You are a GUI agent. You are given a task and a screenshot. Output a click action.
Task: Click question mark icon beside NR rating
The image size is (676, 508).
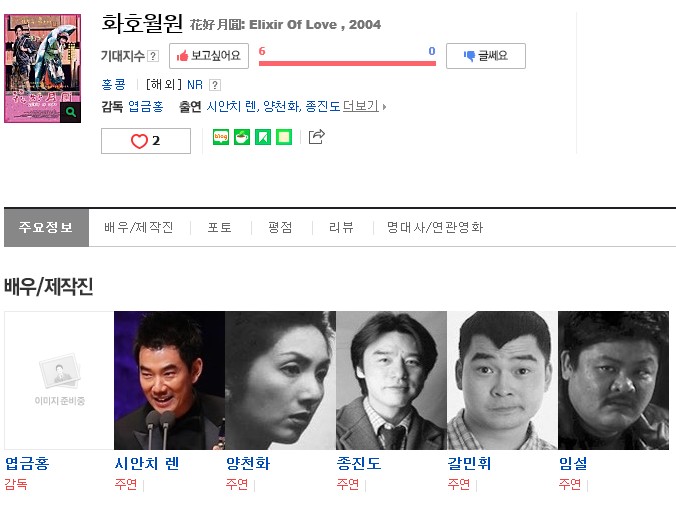coord(215,85)
